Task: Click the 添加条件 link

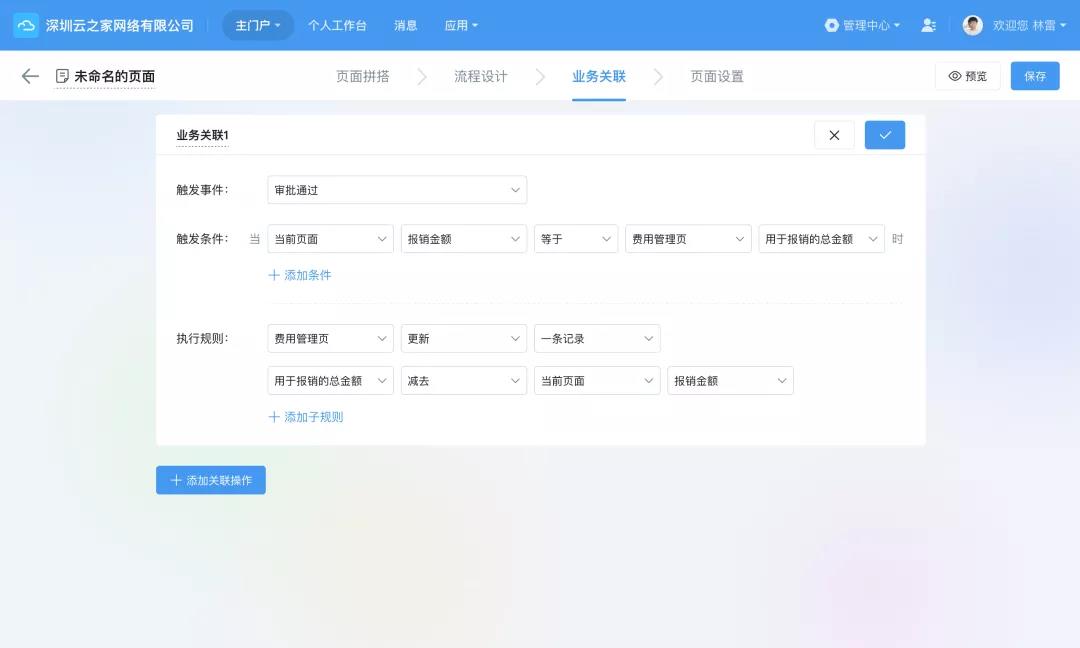Action: [x=300, y=275]
